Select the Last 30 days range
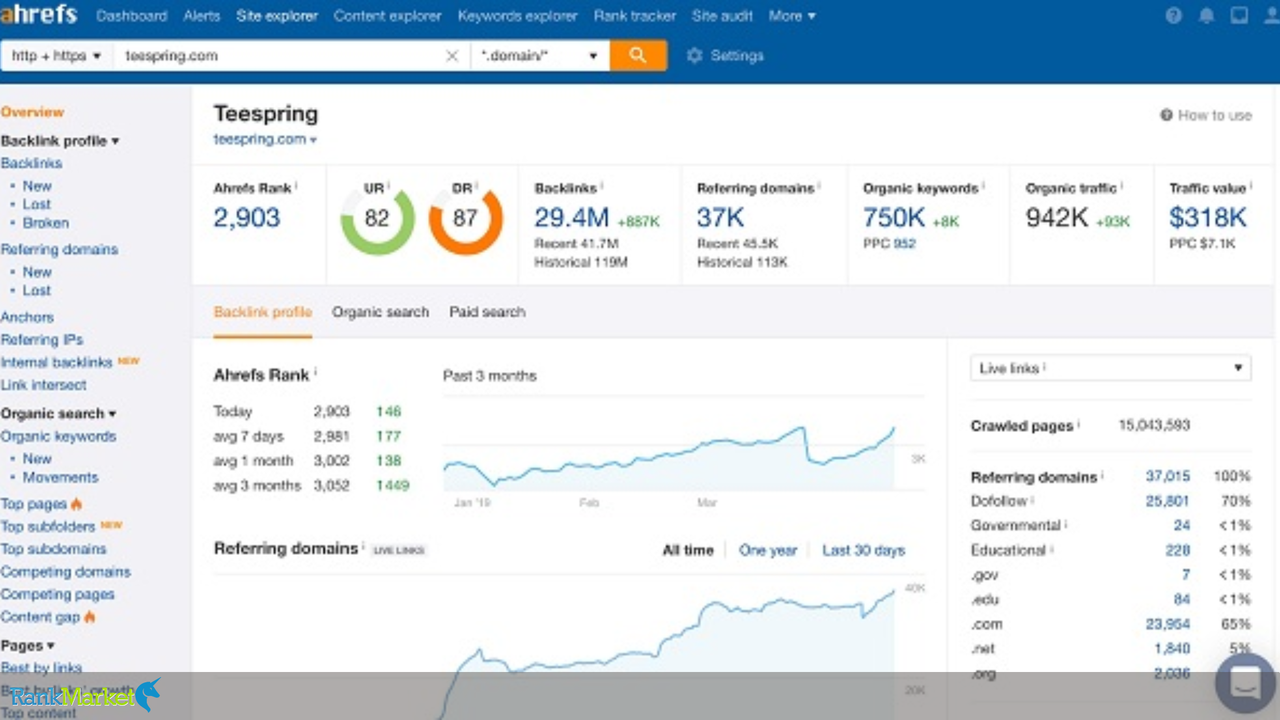 click(864, 550)
